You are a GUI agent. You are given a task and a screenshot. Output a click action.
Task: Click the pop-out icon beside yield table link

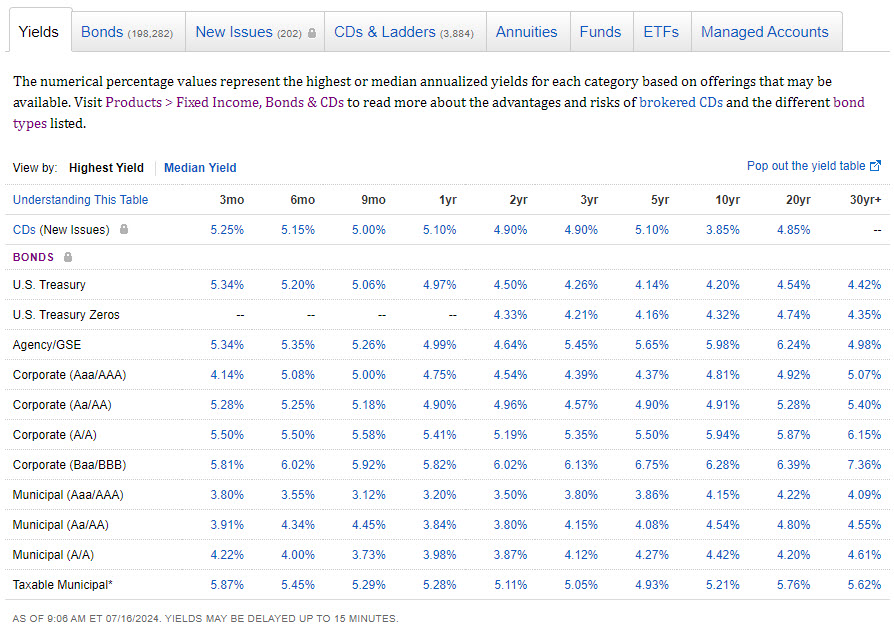point(876,166)
